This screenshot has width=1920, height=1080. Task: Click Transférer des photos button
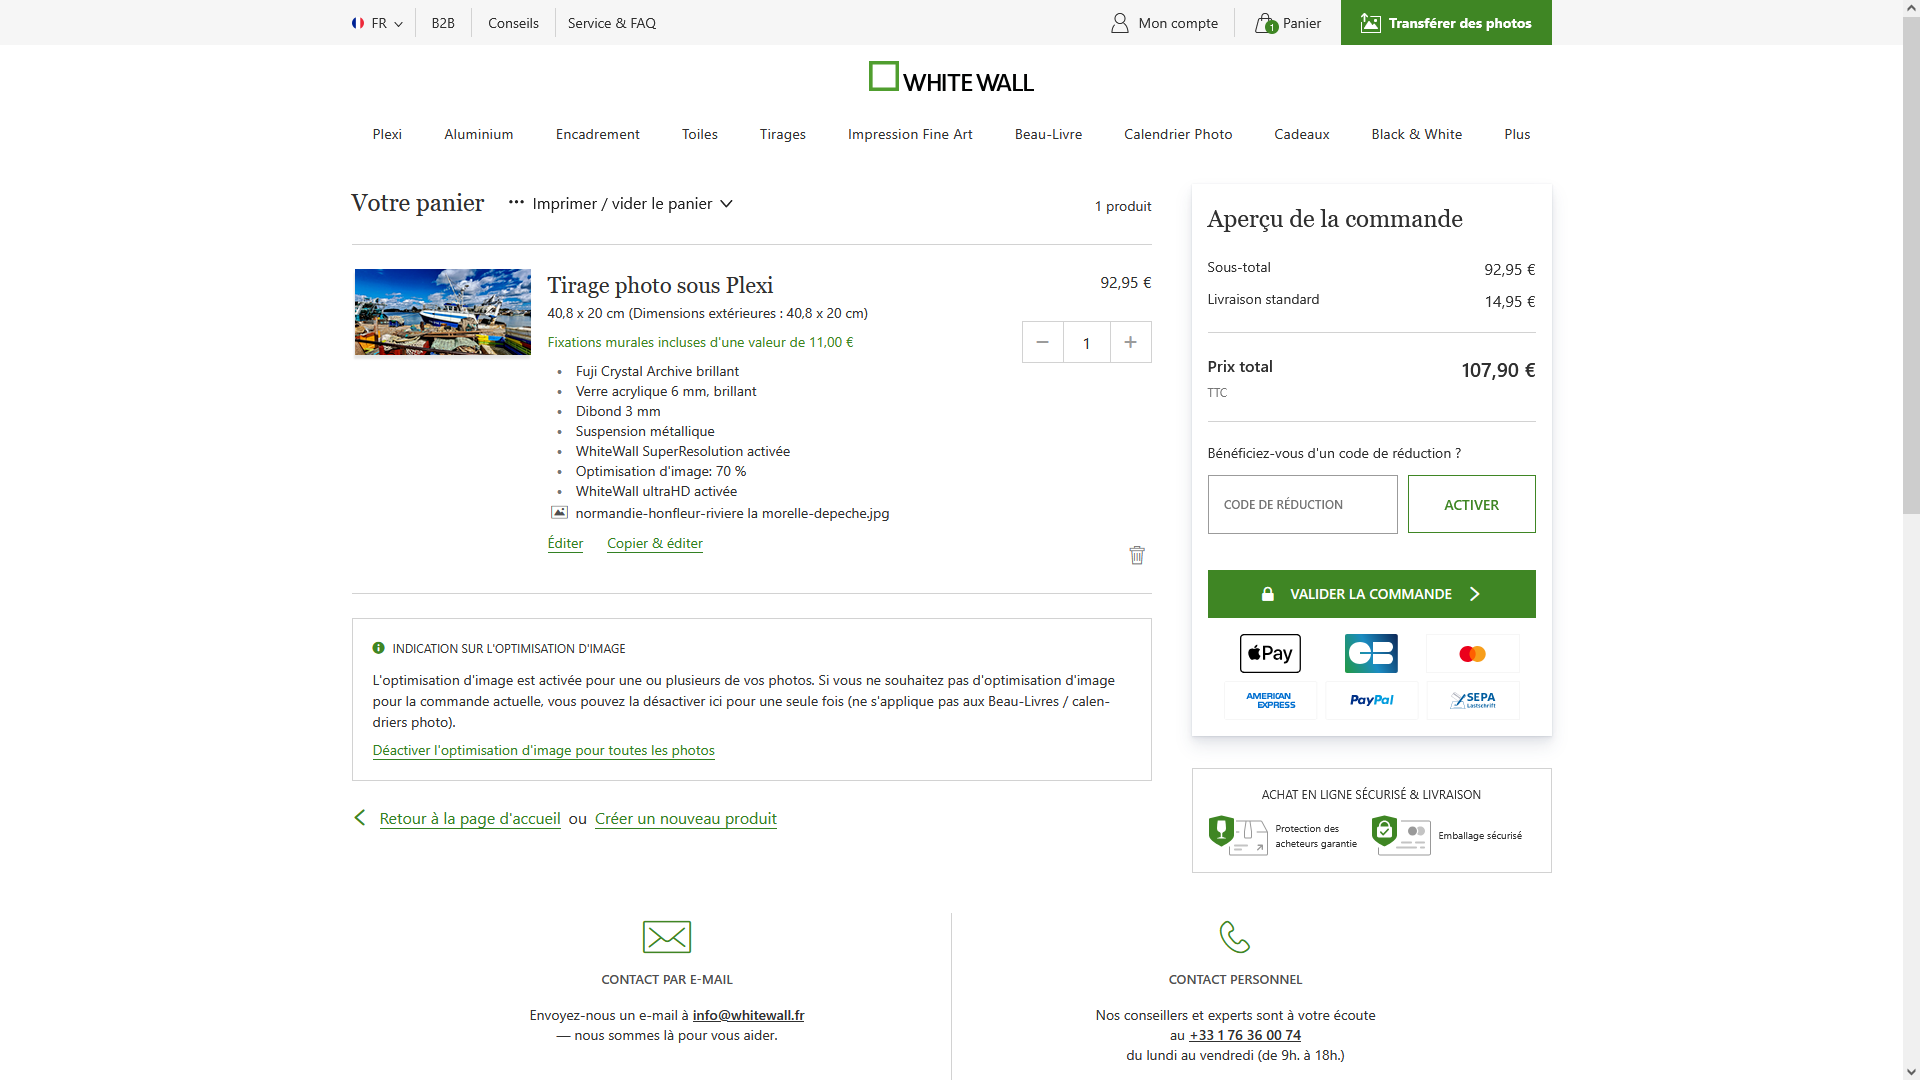(x=1446, y=23)
